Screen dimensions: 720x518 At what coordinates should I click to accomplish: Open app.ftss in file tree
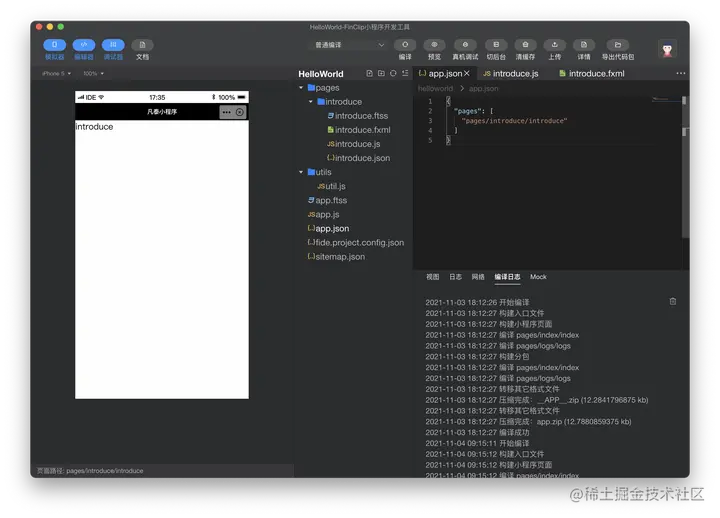click(x=327, y=200)
